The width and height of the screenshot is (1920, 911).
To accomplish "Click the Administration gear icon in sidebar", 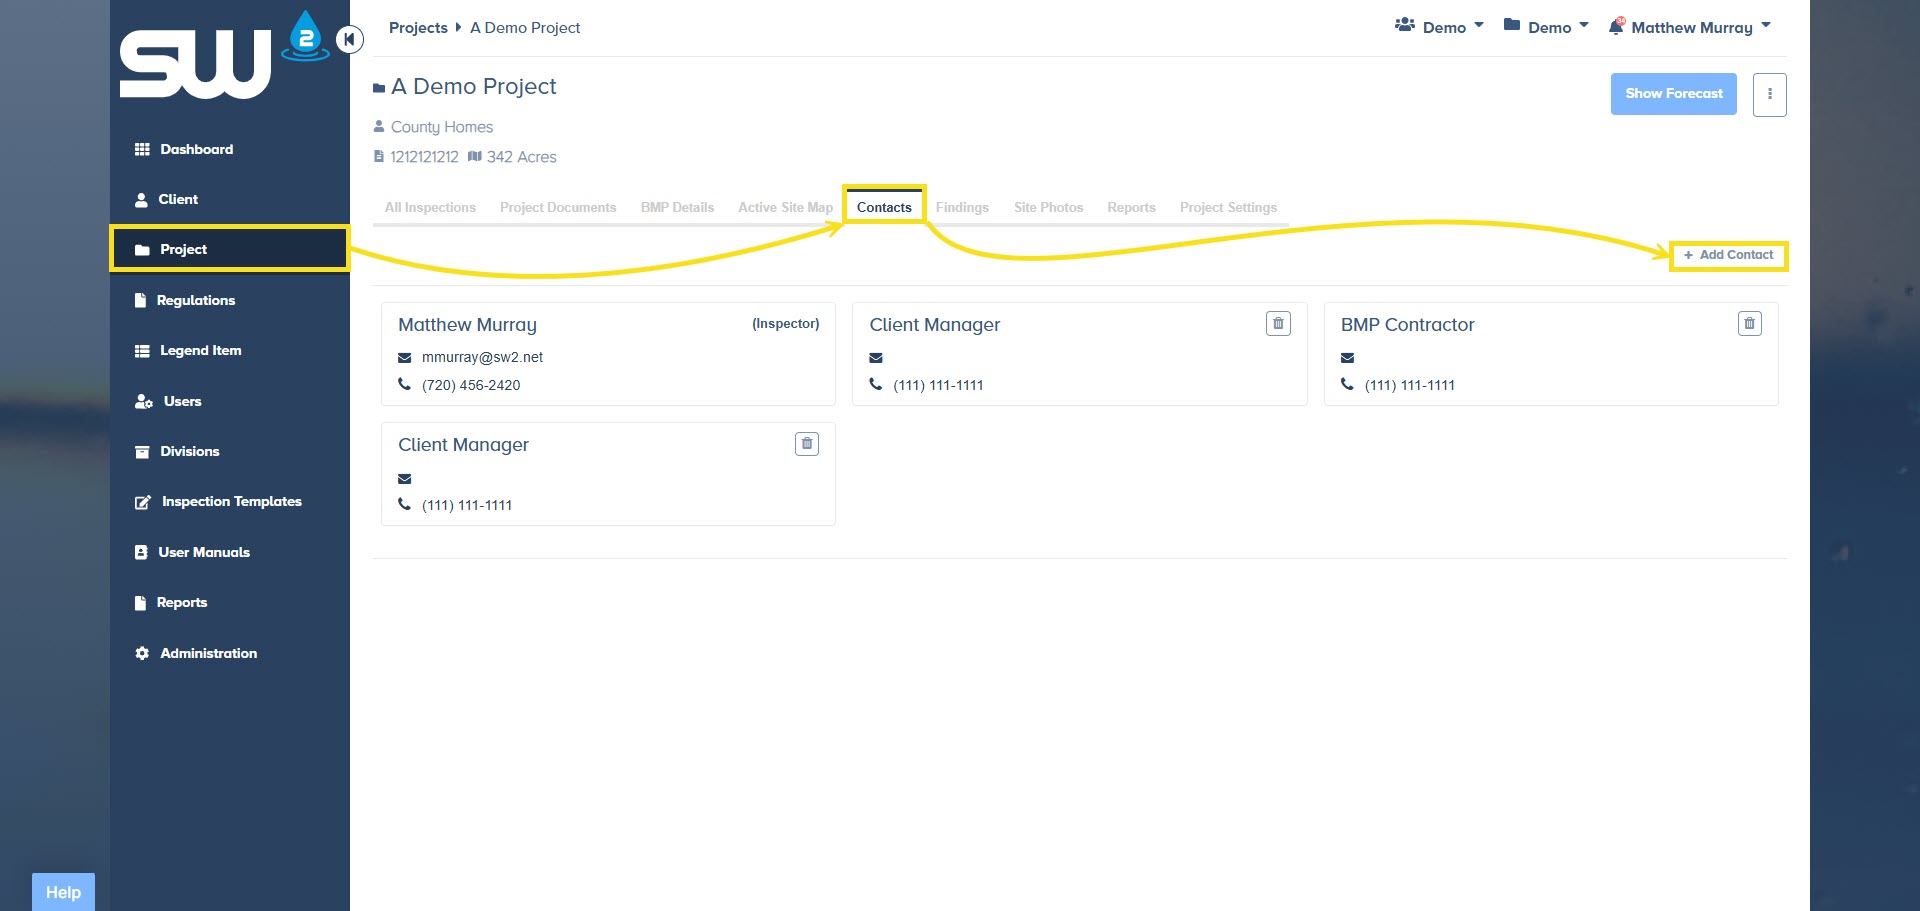I will (142, 653).
